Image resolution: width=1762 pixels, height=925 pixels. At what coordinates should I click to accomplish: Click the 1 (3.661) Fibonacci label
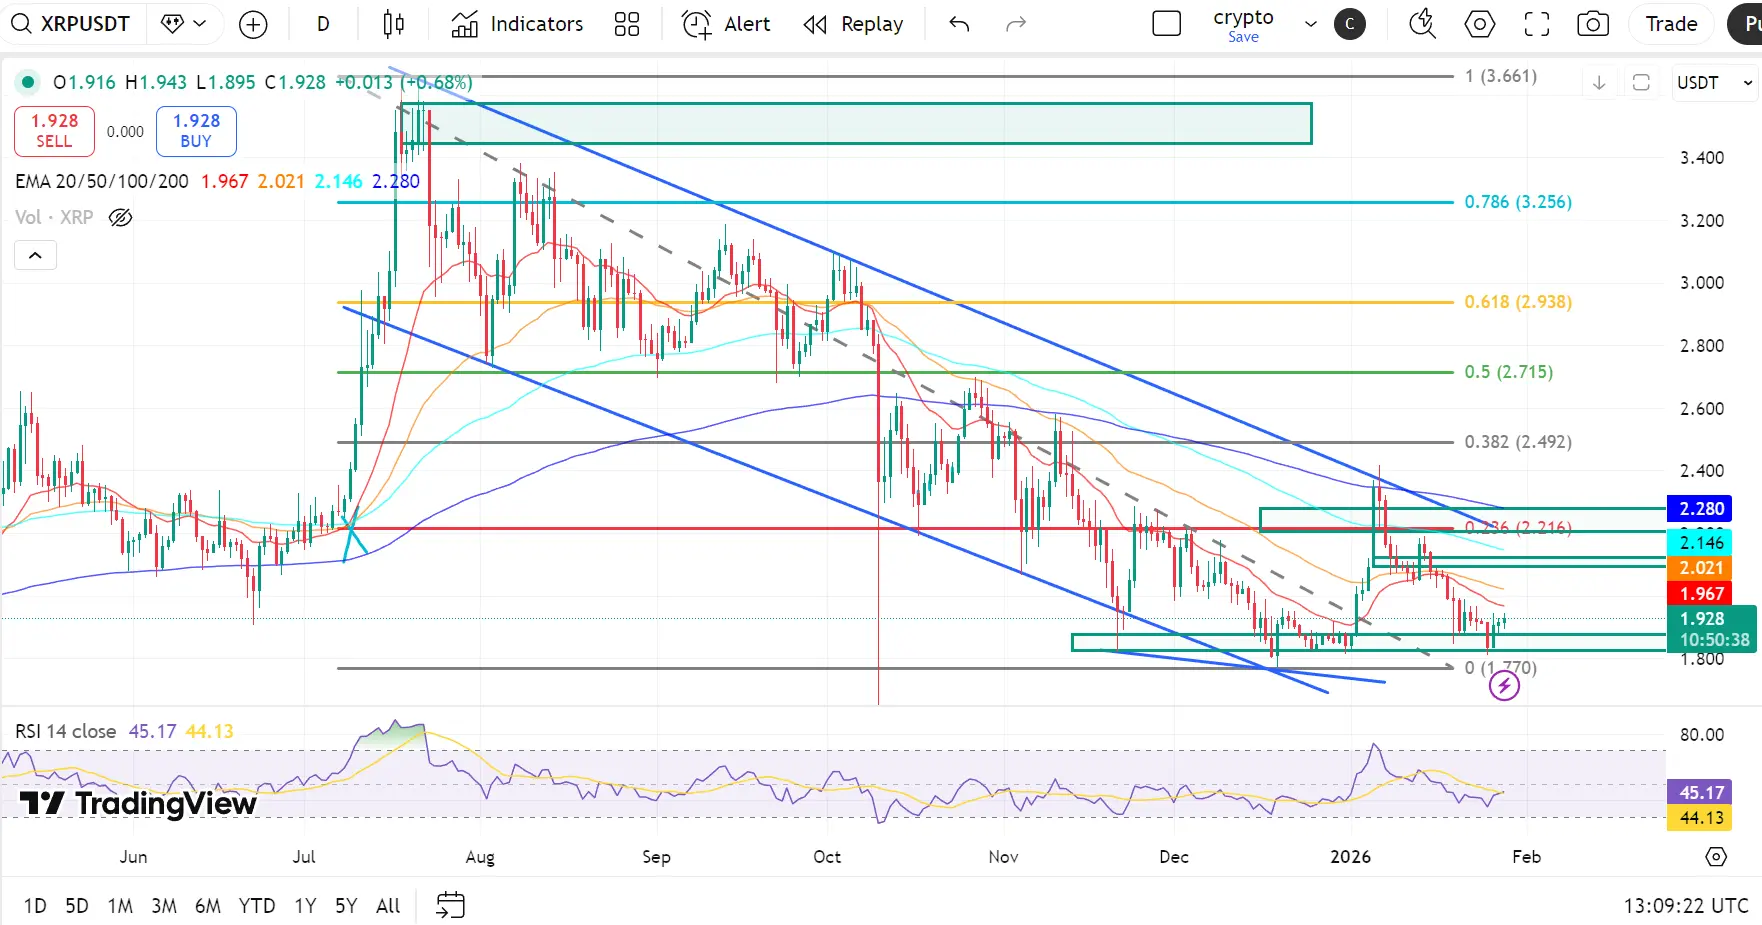coord(1501,76)
